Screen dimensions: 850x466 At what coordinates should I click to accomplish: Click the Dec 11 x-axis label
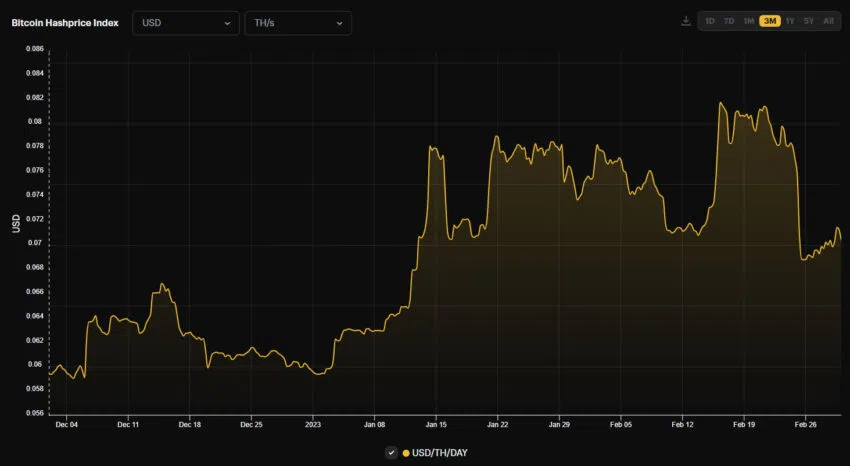click(x=128, y=425)
